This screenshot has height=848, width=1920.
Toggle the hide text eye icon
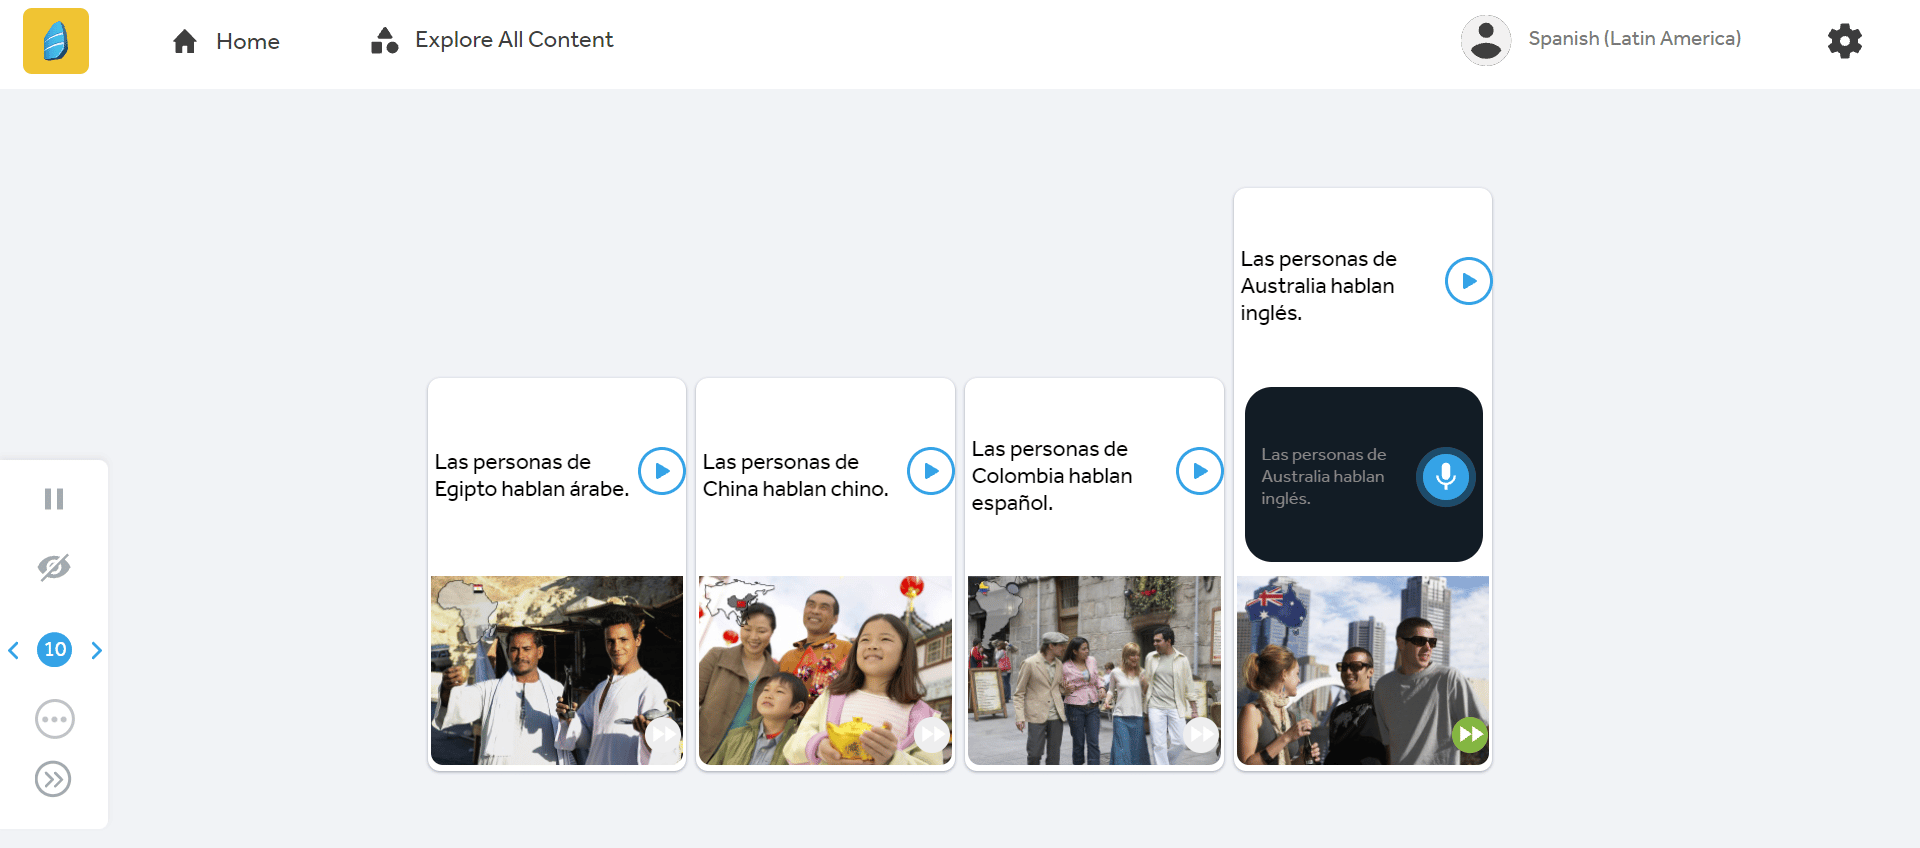(x=54, y=567)
